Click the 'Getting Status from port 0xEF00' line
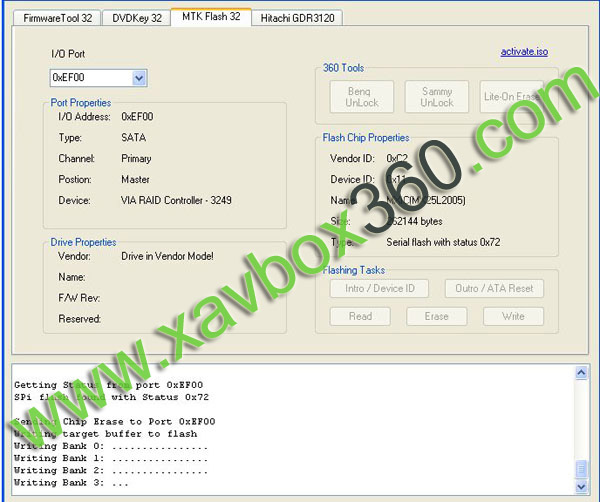 (109, 385)
